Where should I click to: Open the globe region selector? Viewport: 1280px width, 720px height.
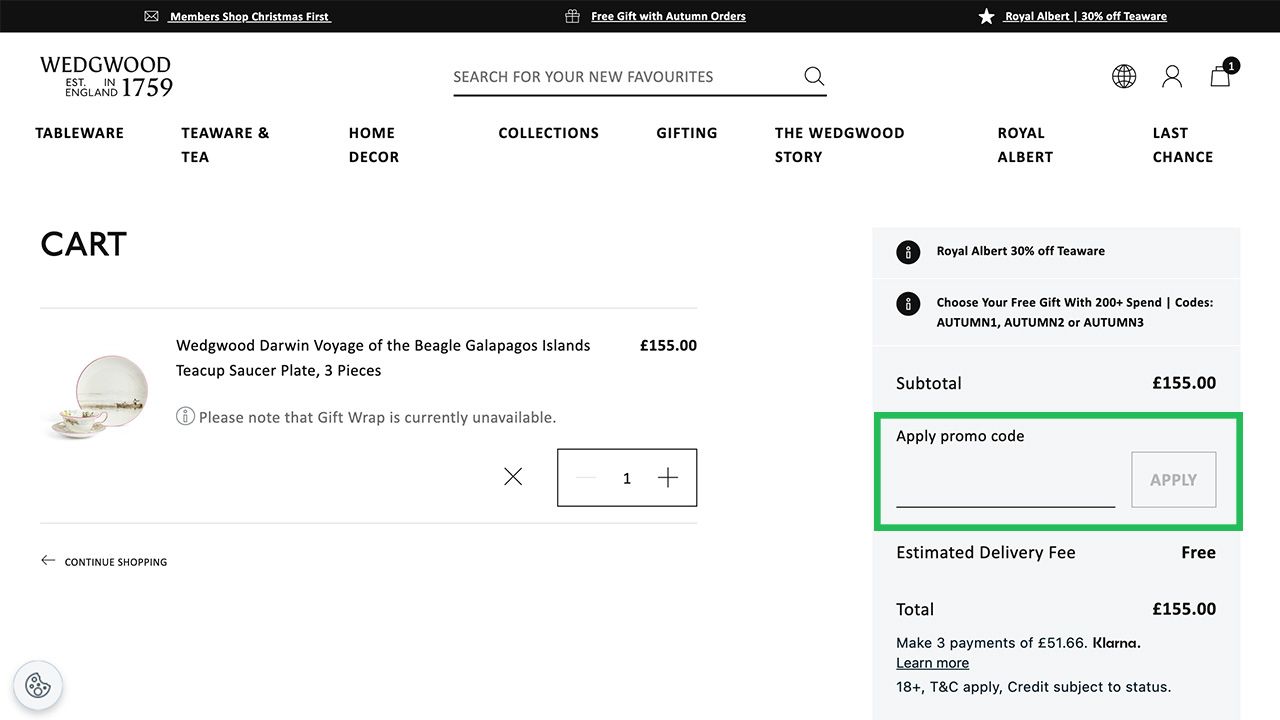click(x=1124, y=76)
